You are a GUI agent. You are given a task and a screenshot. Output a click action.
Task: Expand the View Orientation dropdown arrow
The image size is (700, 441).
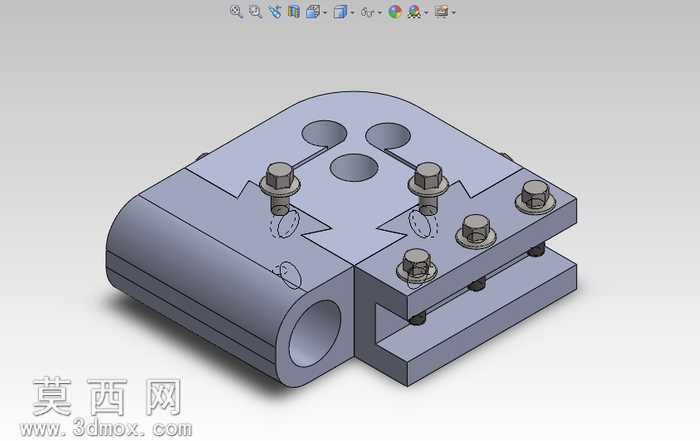click(325, 12)
